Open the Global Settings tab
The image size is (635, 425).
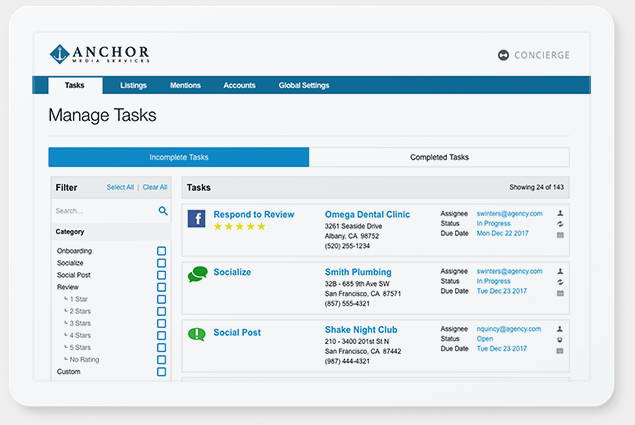click(x=304, y=85)
